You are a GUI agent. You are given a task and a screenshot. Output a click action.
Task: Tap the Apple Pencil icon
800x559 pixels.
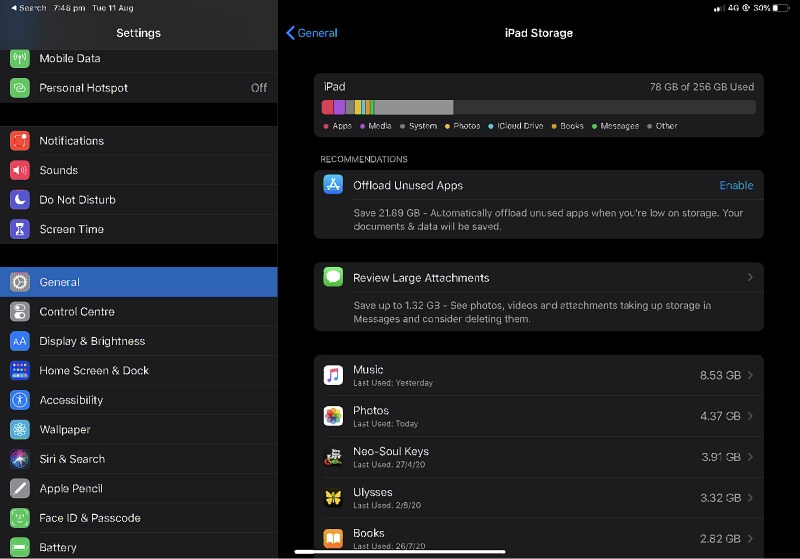coord(20,489)
